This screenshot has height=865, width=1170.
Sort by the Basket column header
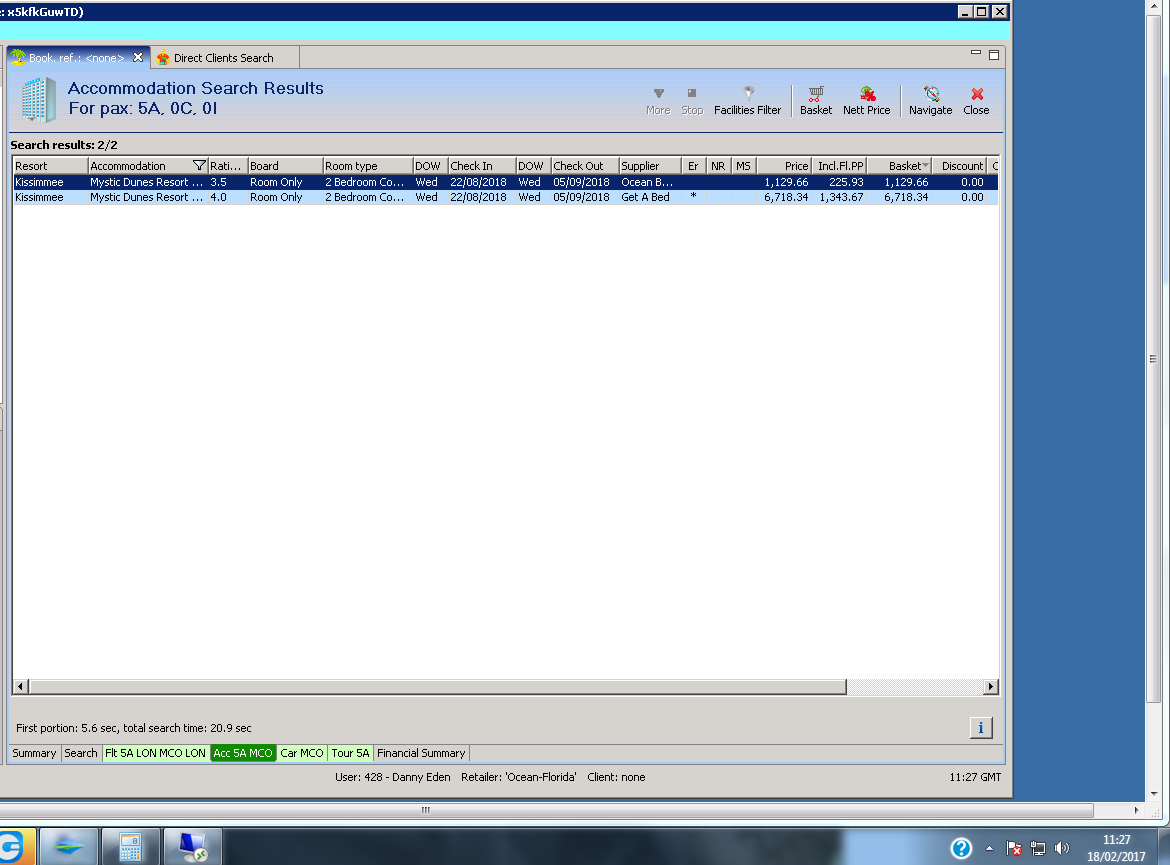coord(899,166)
